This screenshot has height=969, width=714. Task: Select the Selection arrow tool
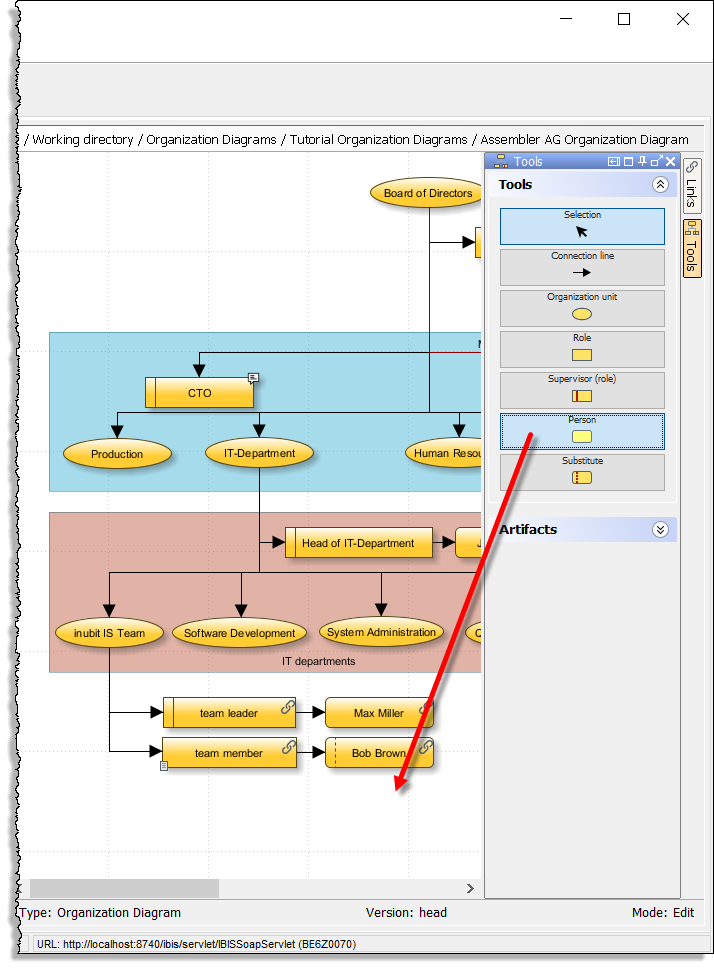(582, 226)
